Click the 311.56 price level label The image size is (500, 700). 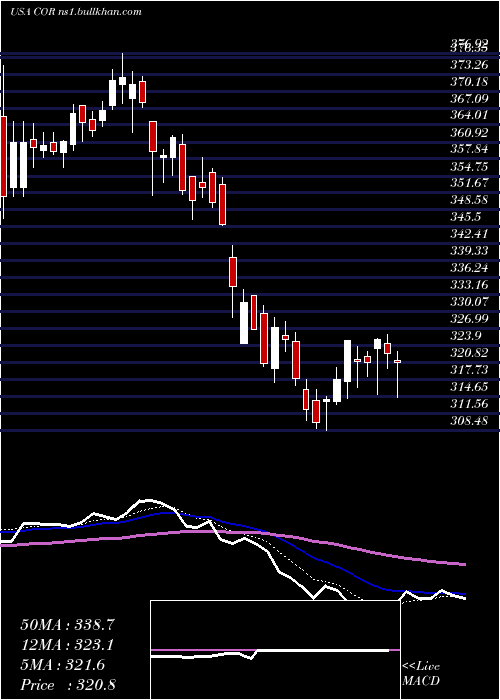click(x=469, y=404)
